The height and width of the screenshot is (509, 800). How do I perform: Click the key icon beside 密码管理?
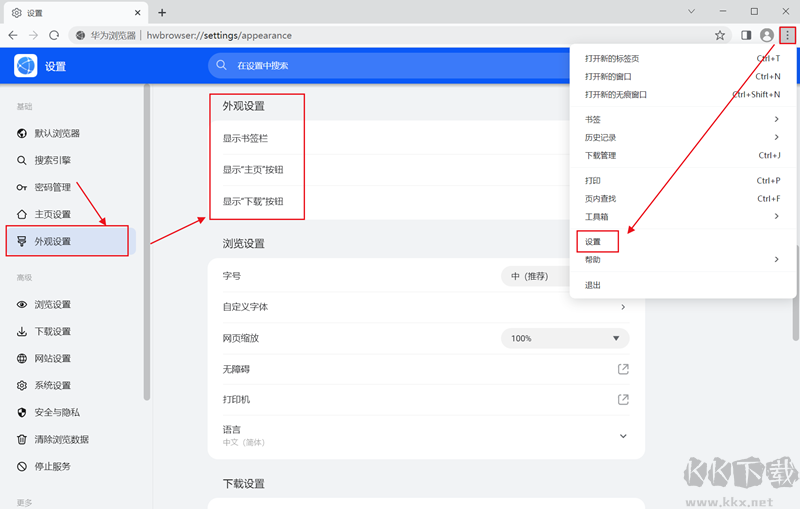click(x=21, y=187)
